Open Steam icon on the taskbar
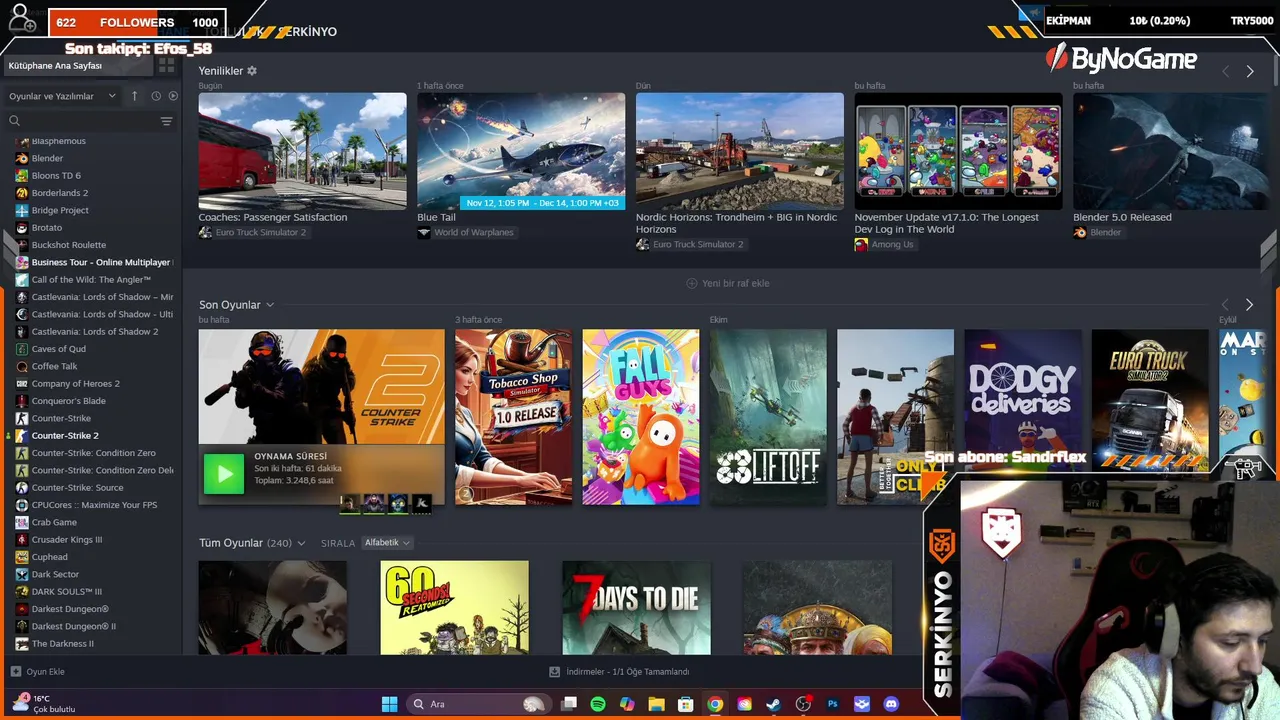This screenshot has height=720, width=1280. (773, 704)
